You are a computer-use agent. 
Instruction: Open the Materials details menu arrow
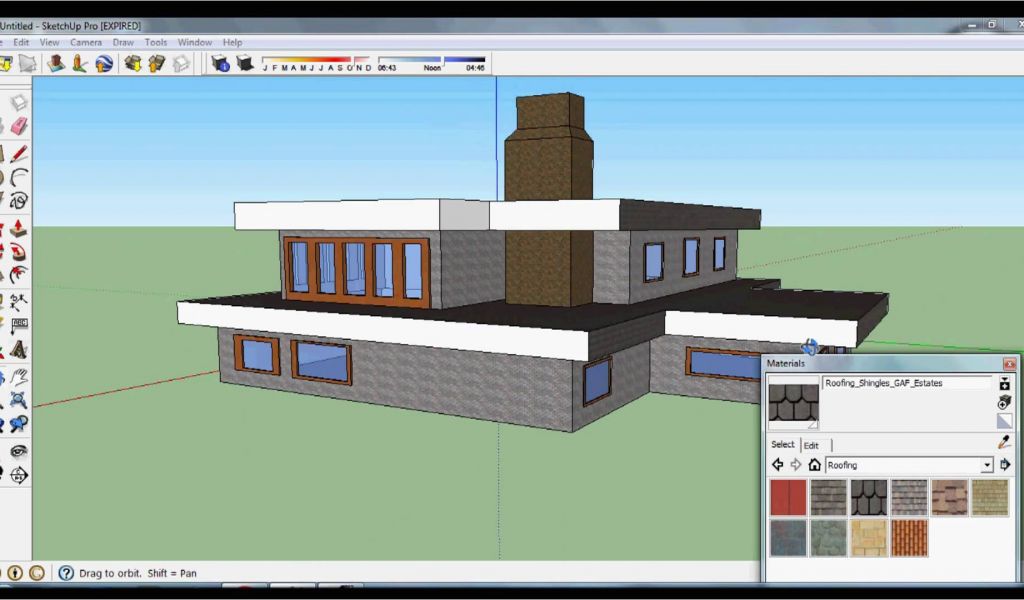(x=1005, y=465)
